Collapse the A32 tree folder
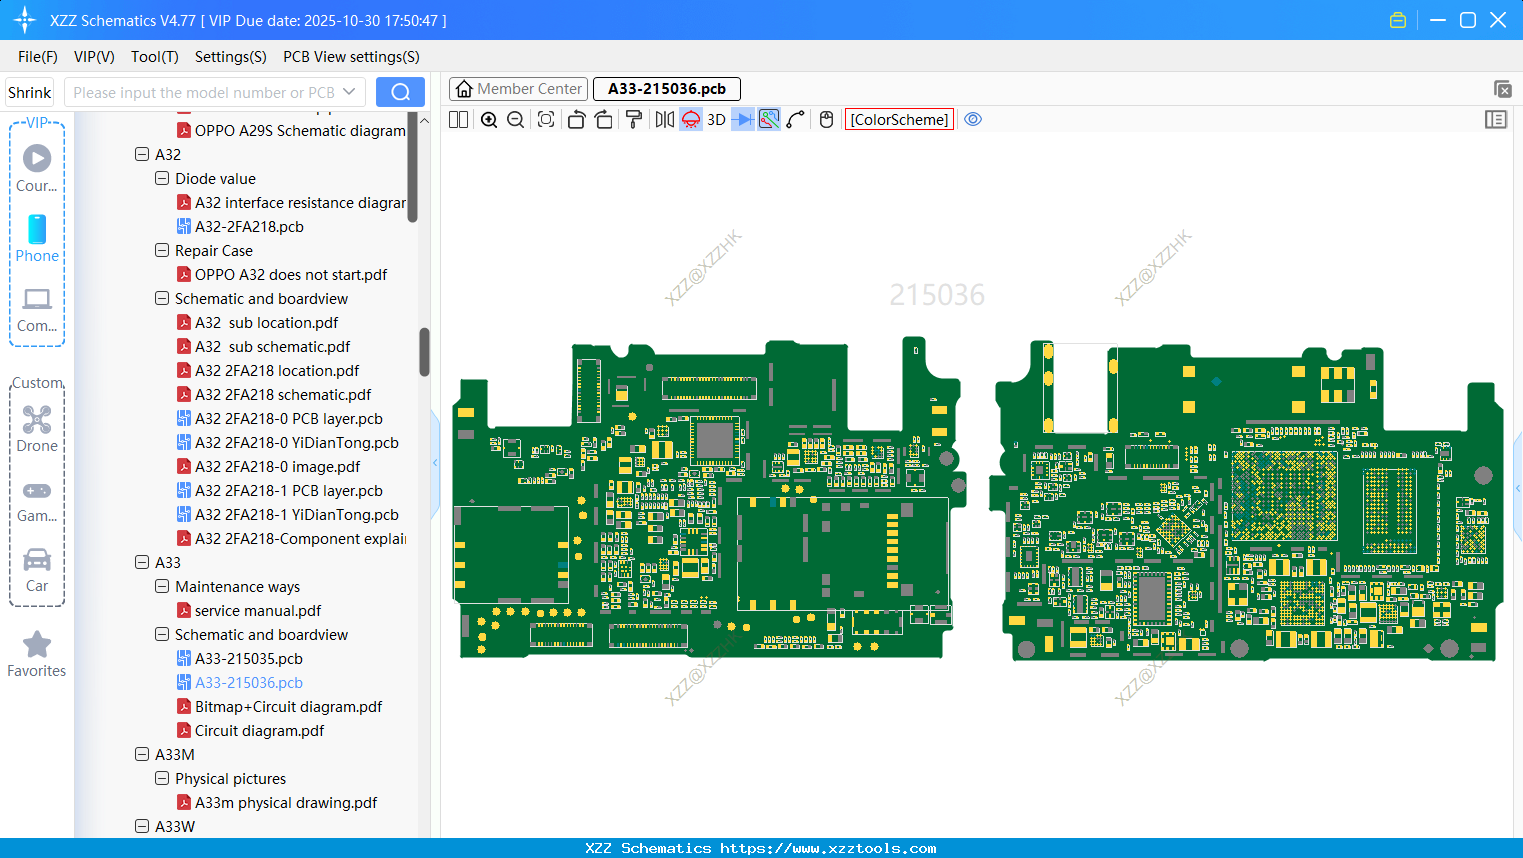1523x858 pixels. (142, 155)
